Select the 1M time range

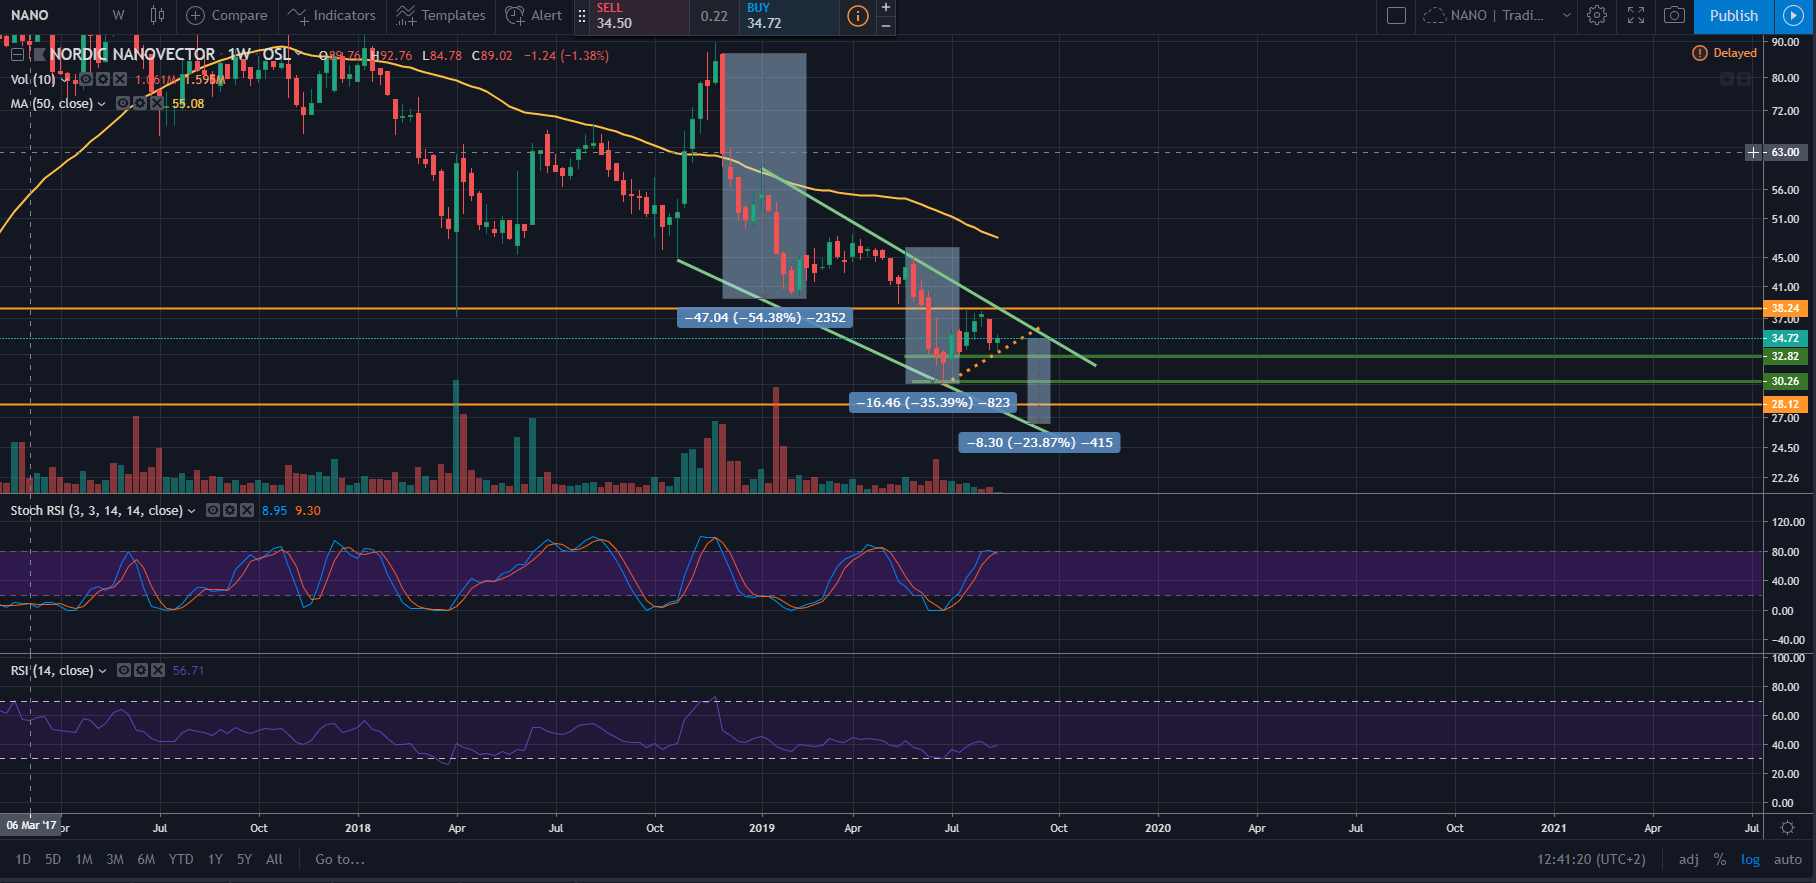point(84,859)
